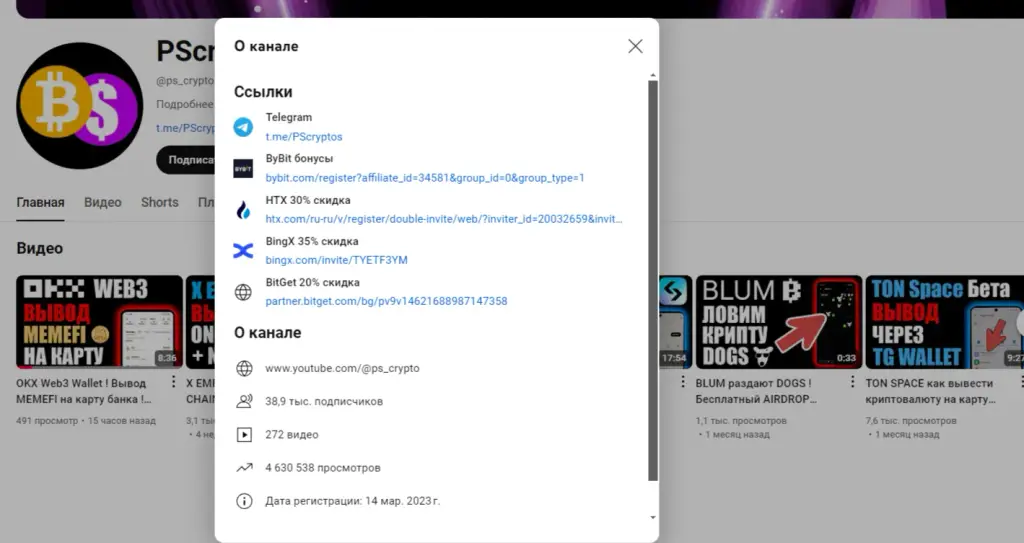Open options menu left of BLUM DOGS video
This screenshot has height=543, width=1024.
coord(682,382)
